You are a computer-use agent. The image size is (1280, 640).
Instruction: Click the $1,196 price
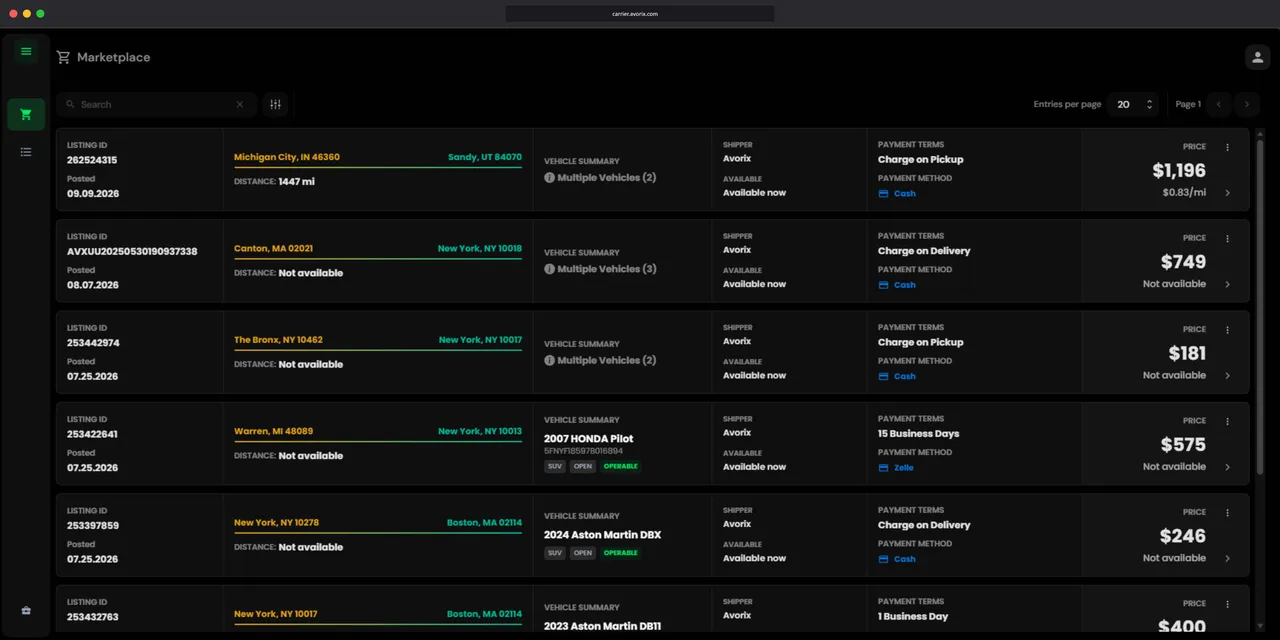1179,171
